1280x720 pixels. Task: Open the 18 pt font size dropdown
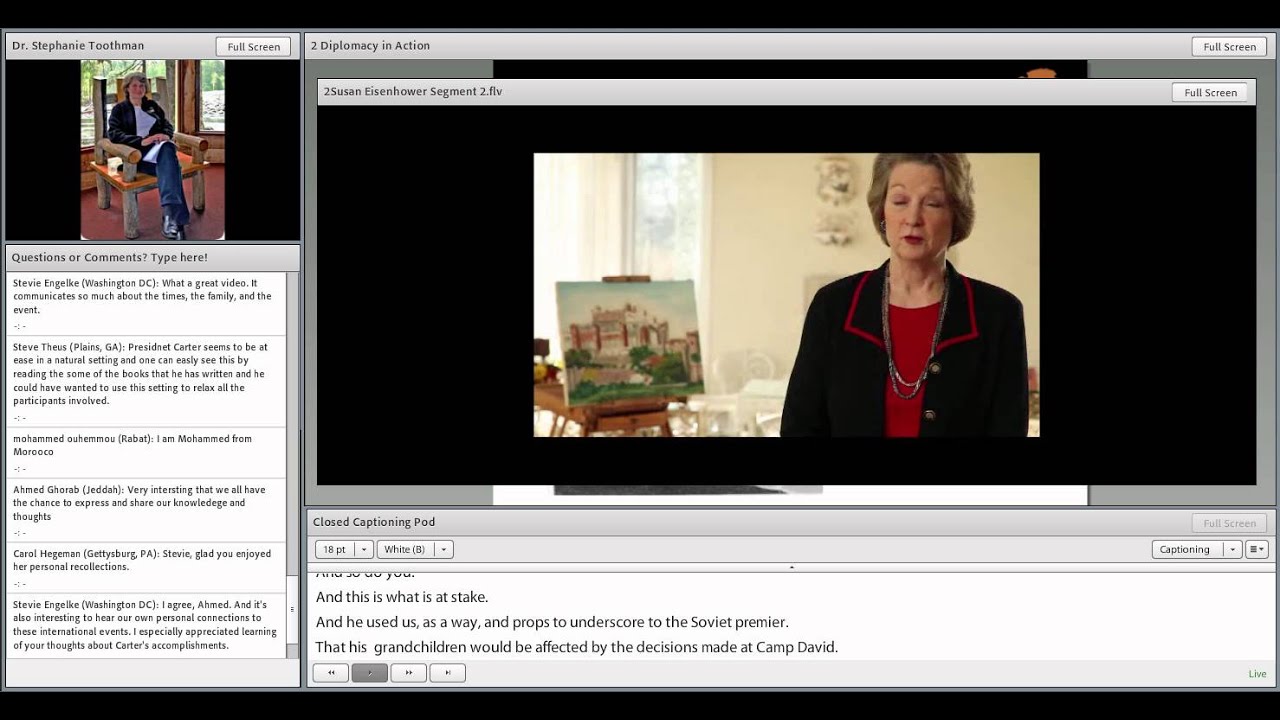(x=344, y=549)
